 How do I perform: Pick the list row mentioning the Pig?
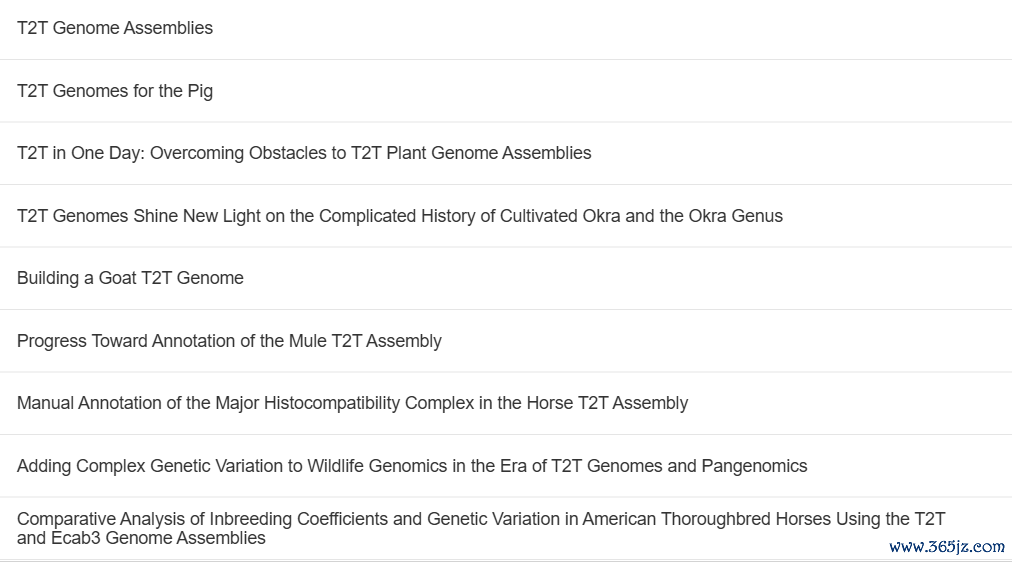[506, 91]
